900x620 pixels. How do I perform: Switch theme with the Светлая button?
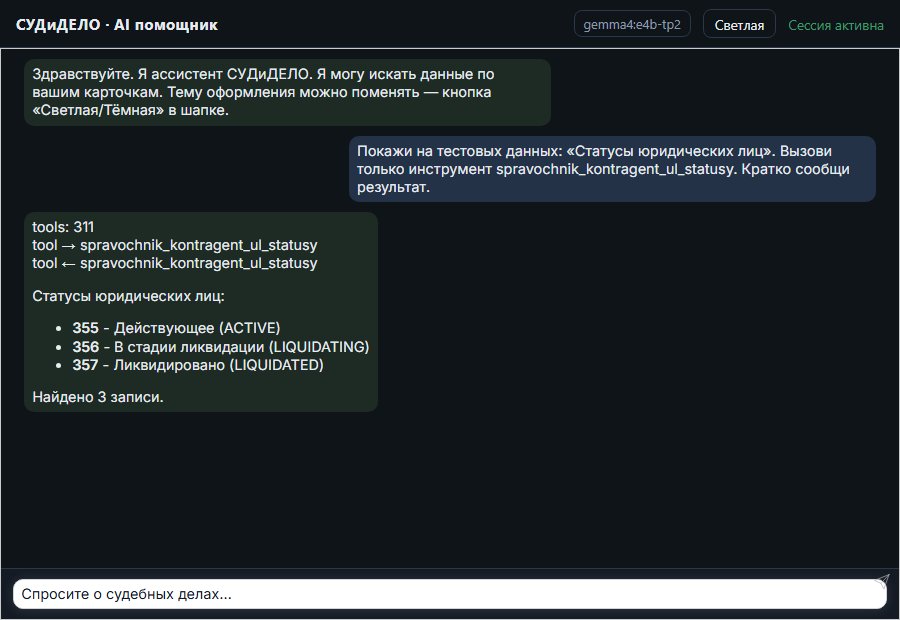click(739, 25)
